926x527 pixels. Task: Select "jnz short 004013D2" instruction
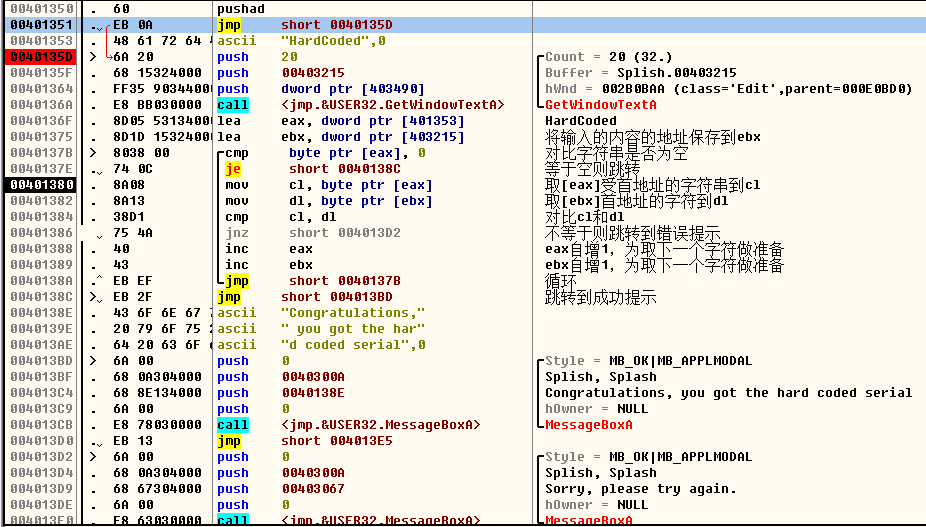[313, 233]
